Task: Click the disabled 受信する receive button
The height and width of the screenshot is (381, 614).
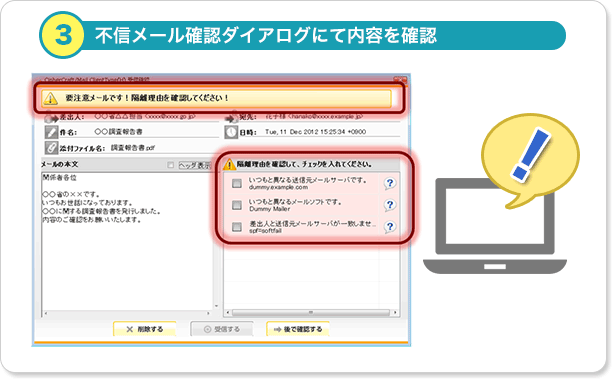Action: point(222,329)
